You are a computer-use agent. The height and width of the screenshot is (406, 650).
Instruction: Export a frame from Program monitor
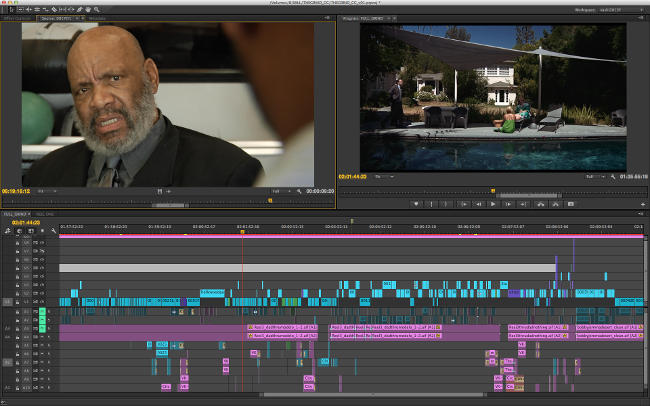tap(571, 204)
